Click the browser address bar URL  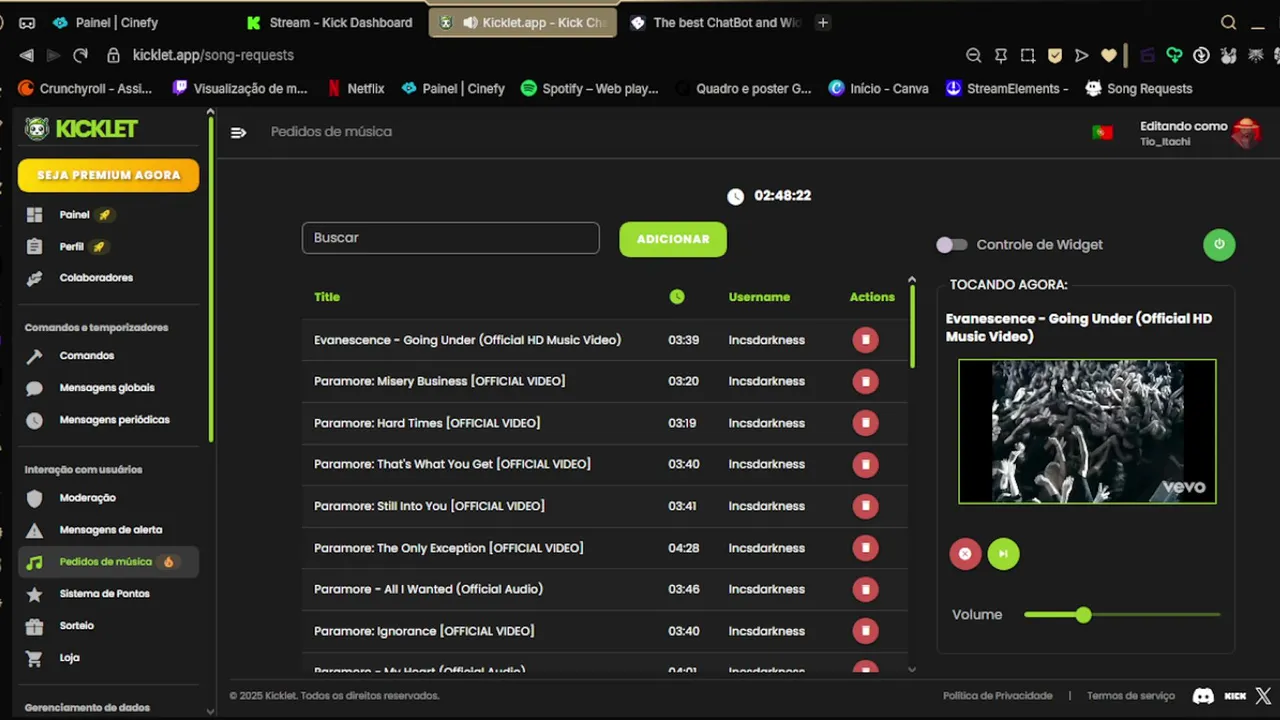coord(213,55)
